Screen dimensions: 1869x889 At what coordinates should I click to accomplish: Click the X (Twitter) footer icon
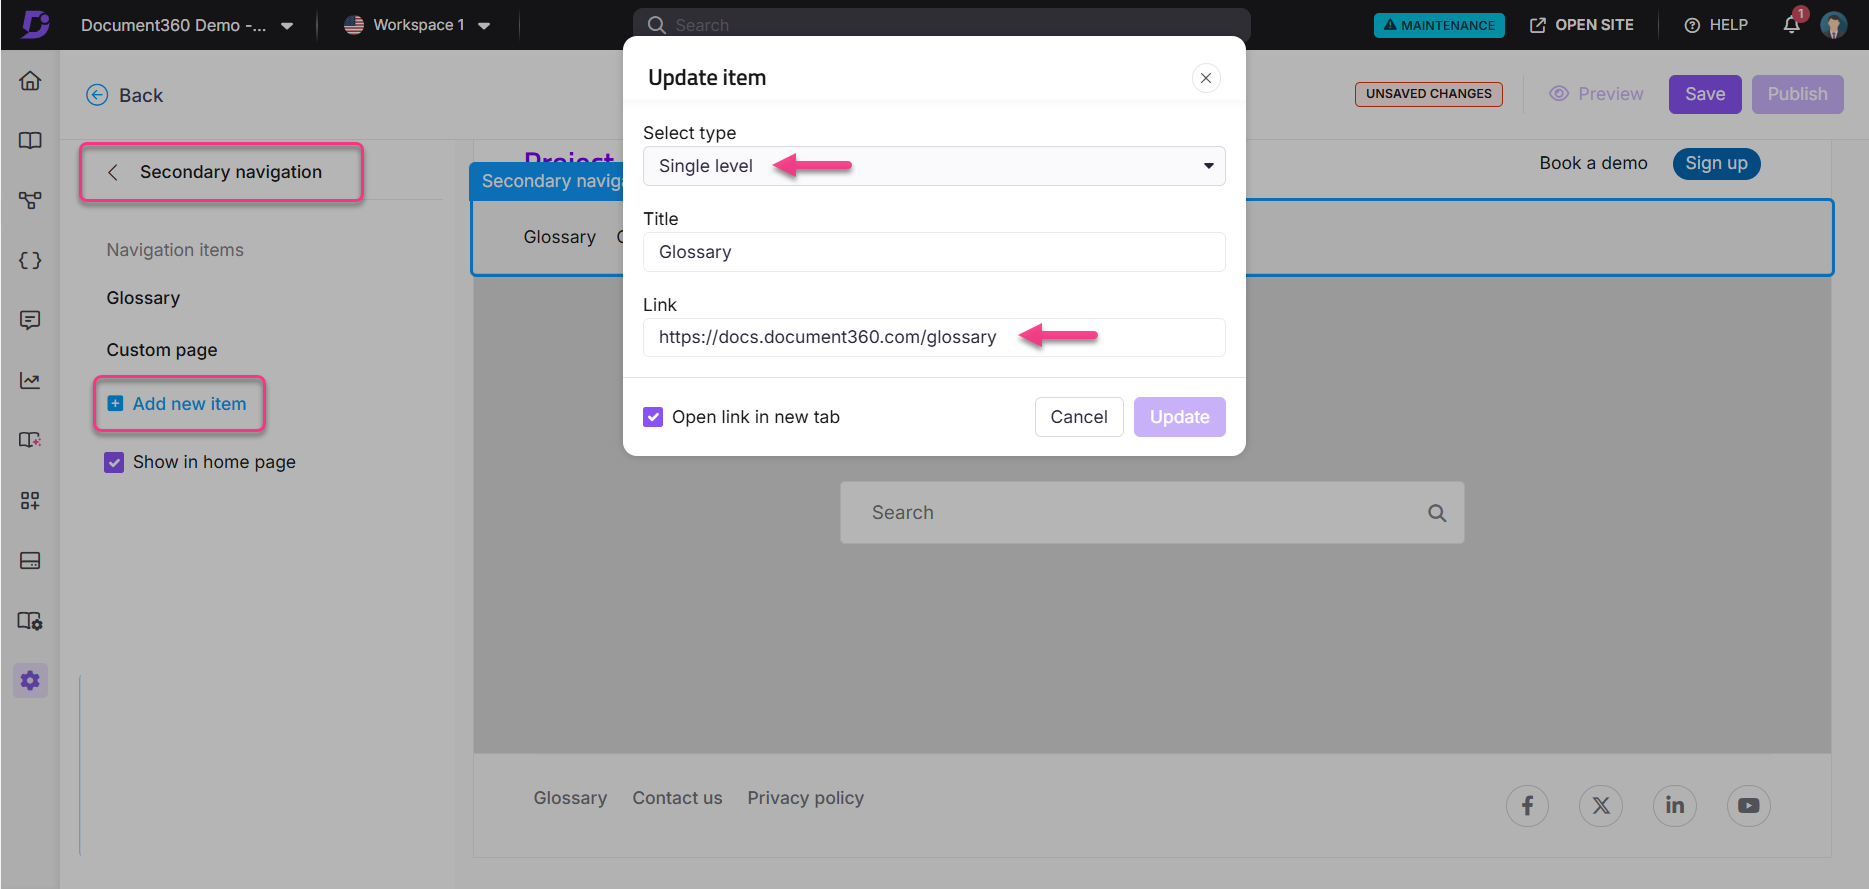coord(1601,806)
